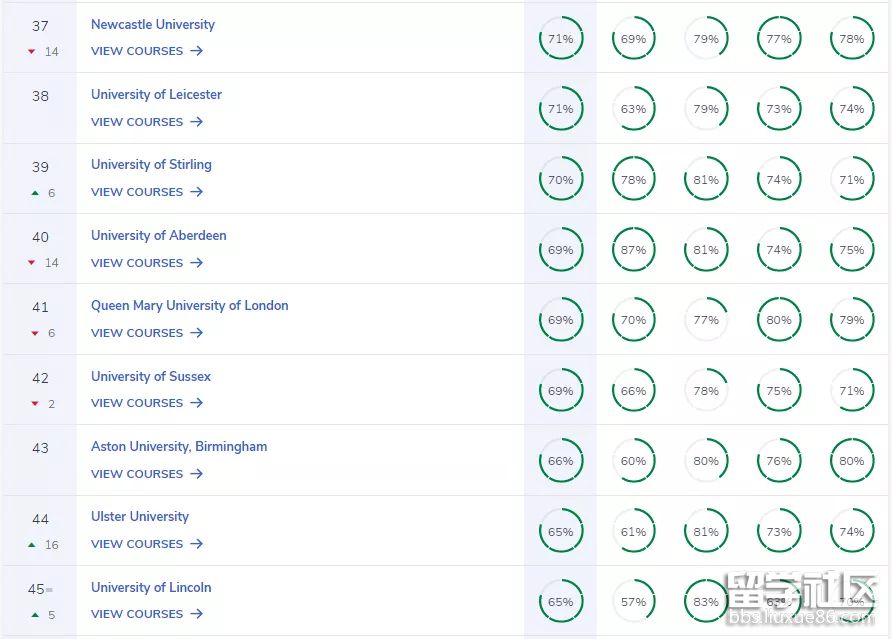Click University of Sussex's 66% score circle

click(x=633, y=391)
